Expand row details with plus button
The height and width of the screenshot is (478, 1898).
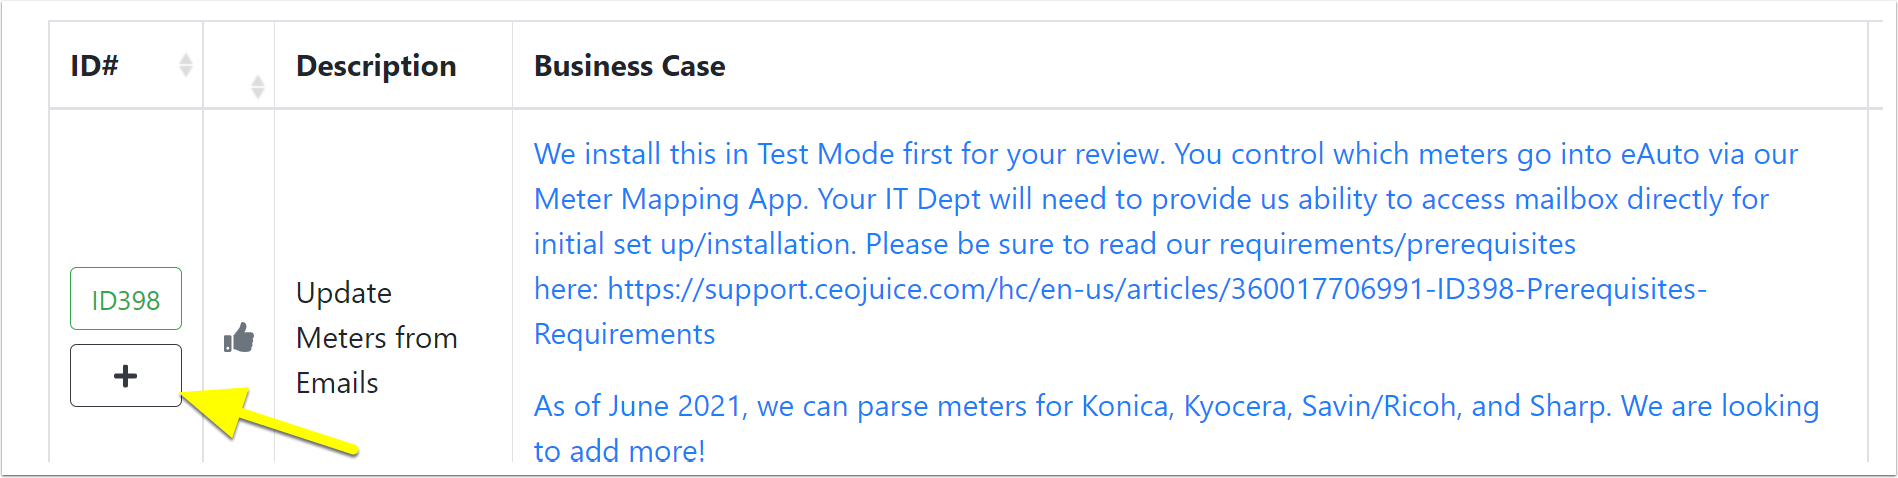126,376
